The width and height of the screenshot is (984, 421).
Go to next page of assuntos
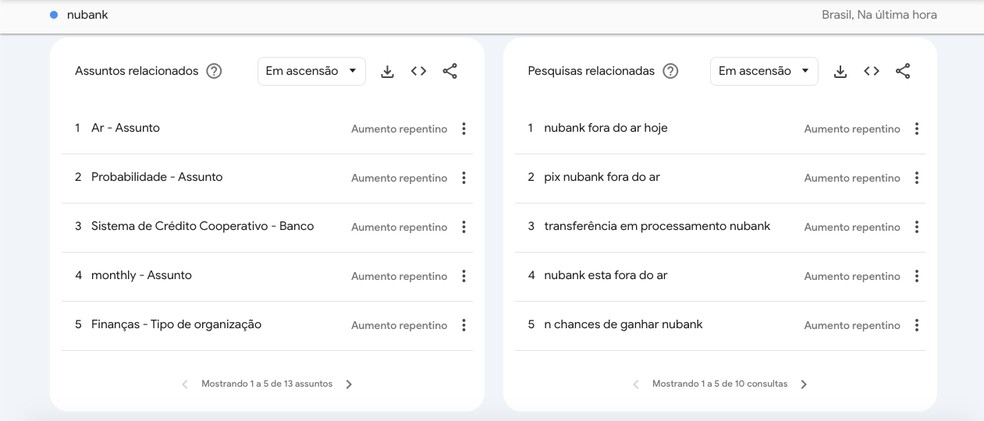click(x=350, y=384)
